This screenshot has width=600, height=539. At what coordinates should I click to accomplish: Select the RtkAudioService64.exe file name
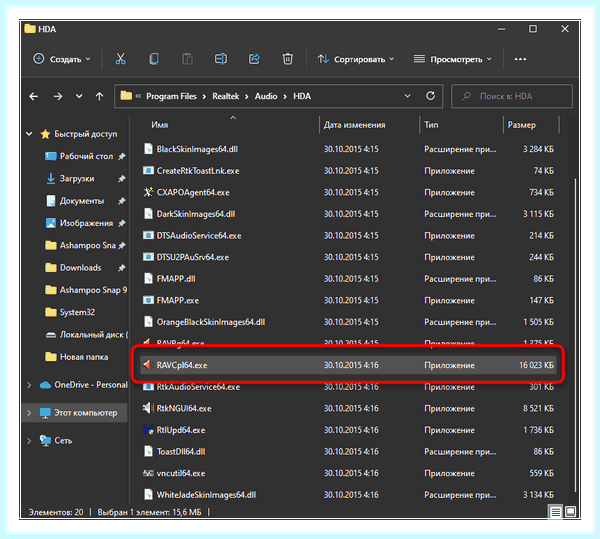click(198, 387)
